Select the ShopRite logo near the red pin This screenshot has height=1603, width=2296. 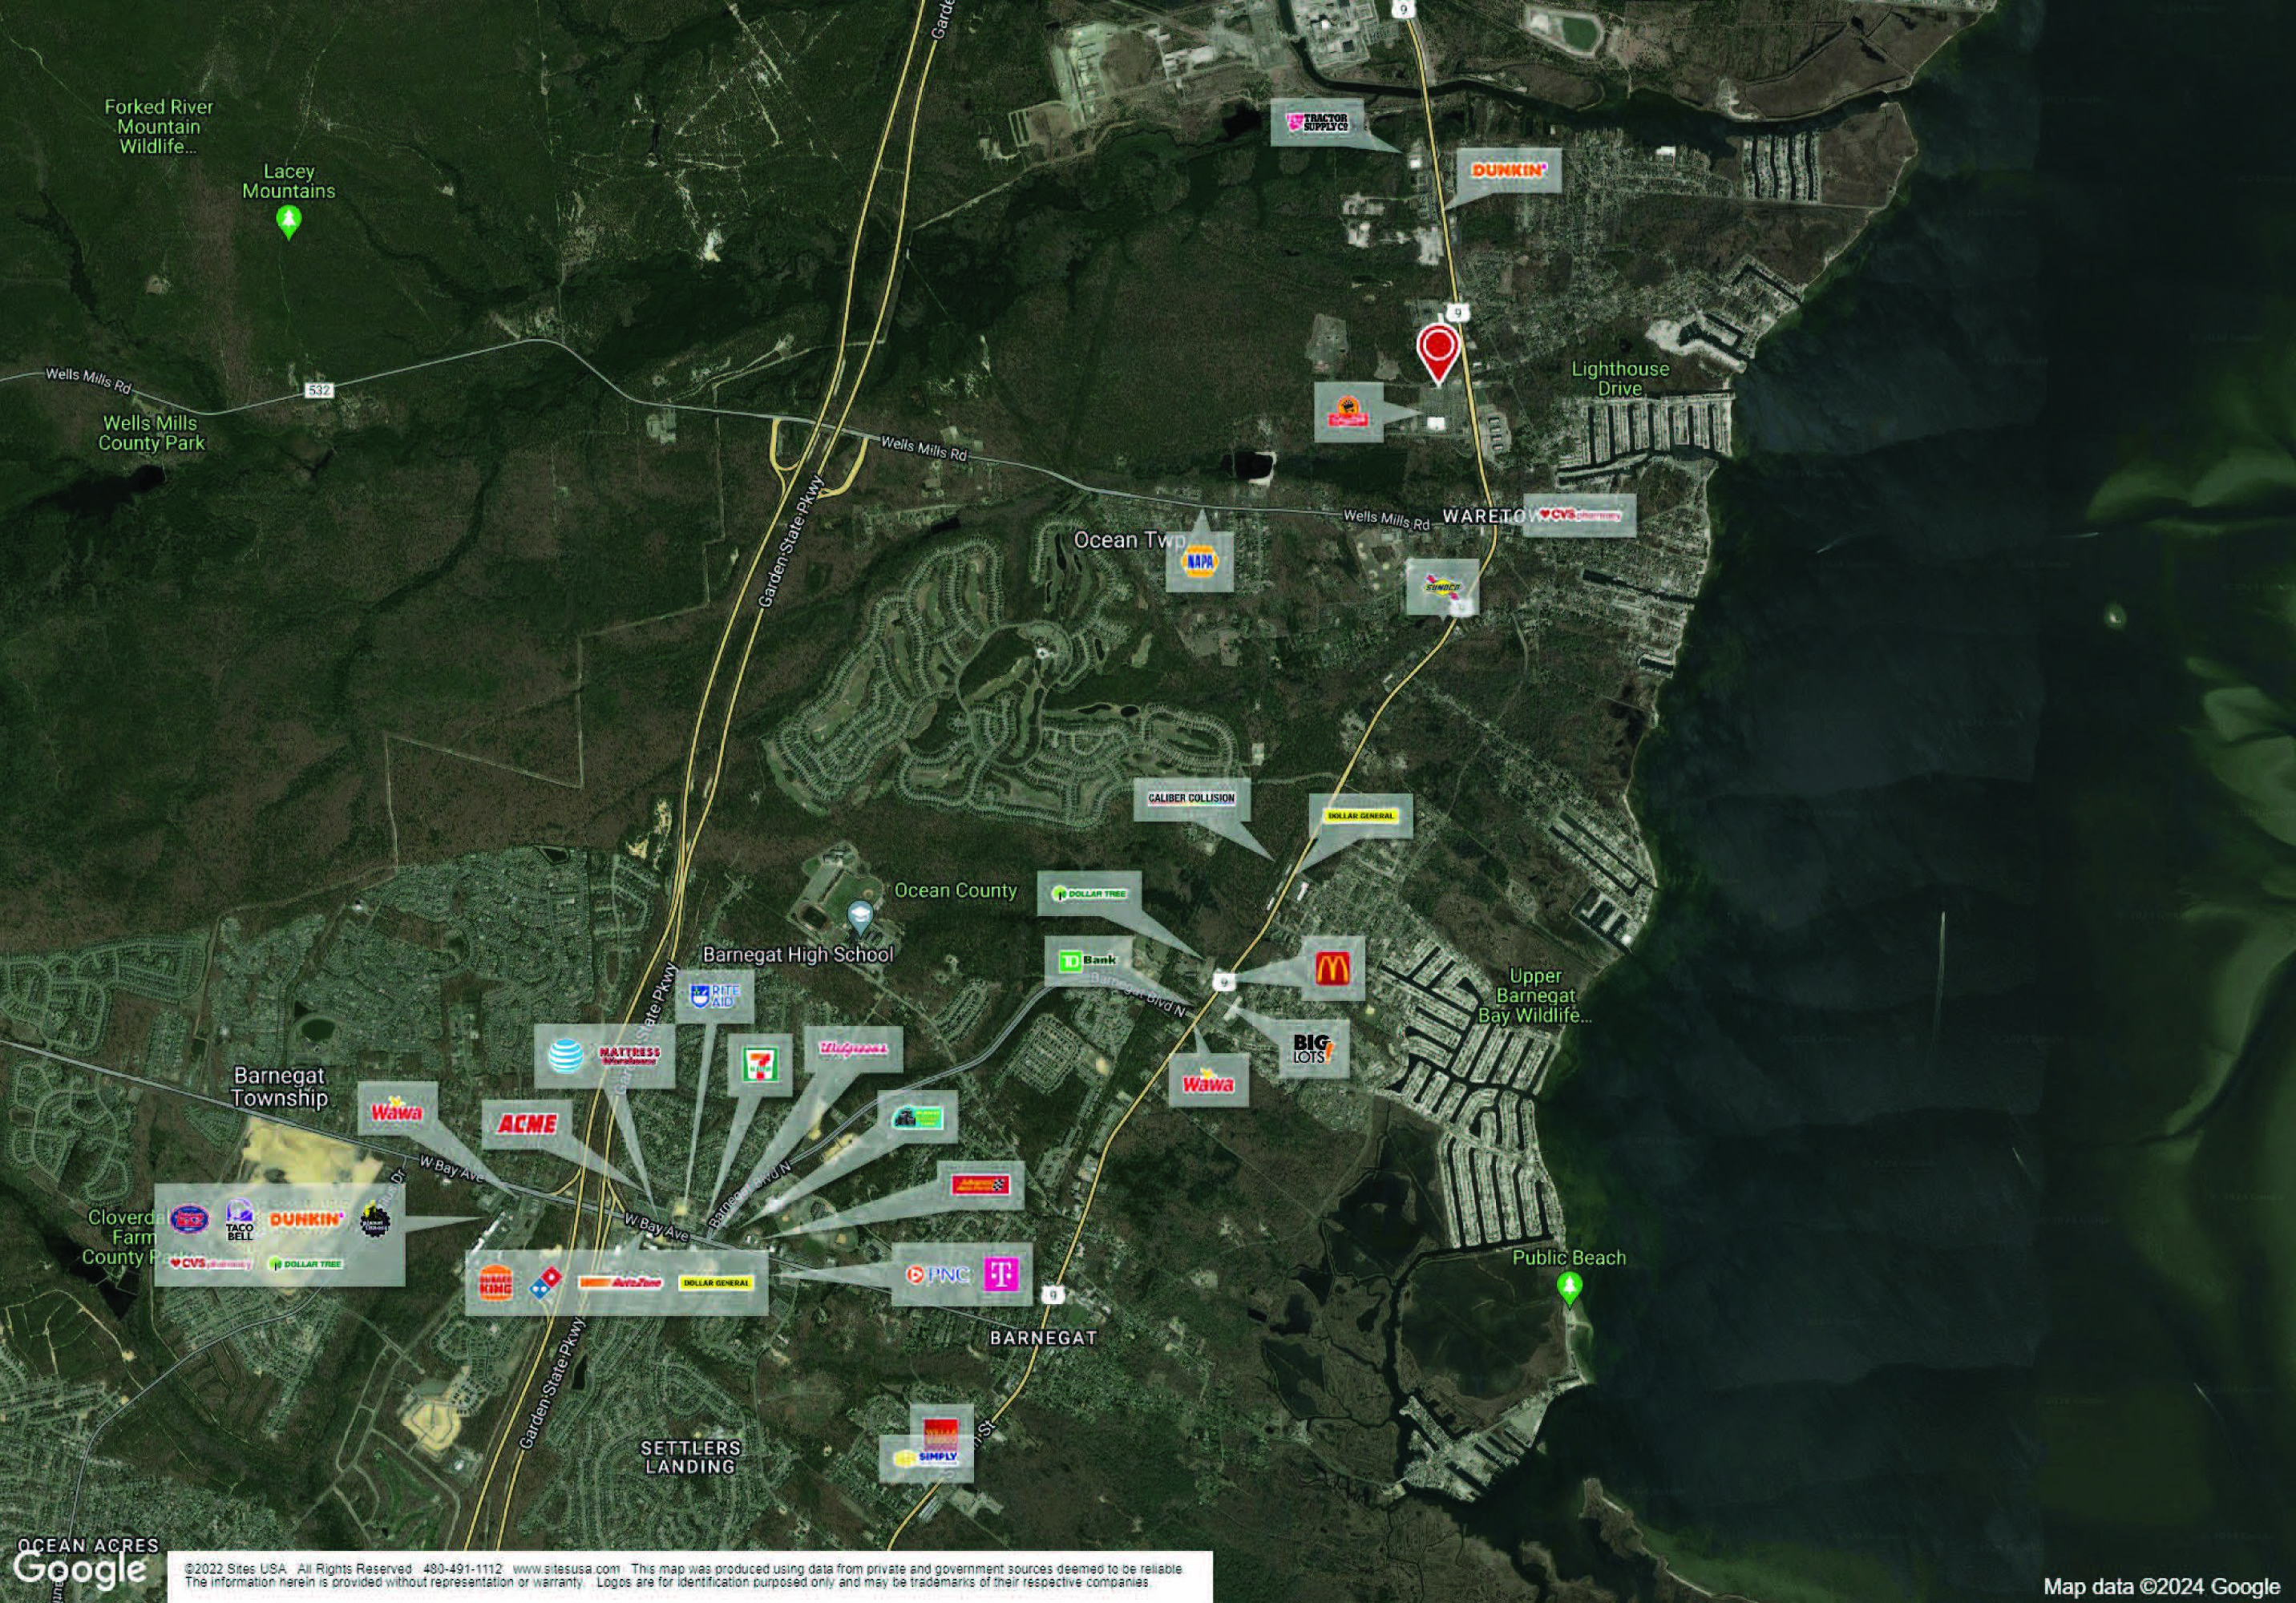click(x=1347, y=411)
